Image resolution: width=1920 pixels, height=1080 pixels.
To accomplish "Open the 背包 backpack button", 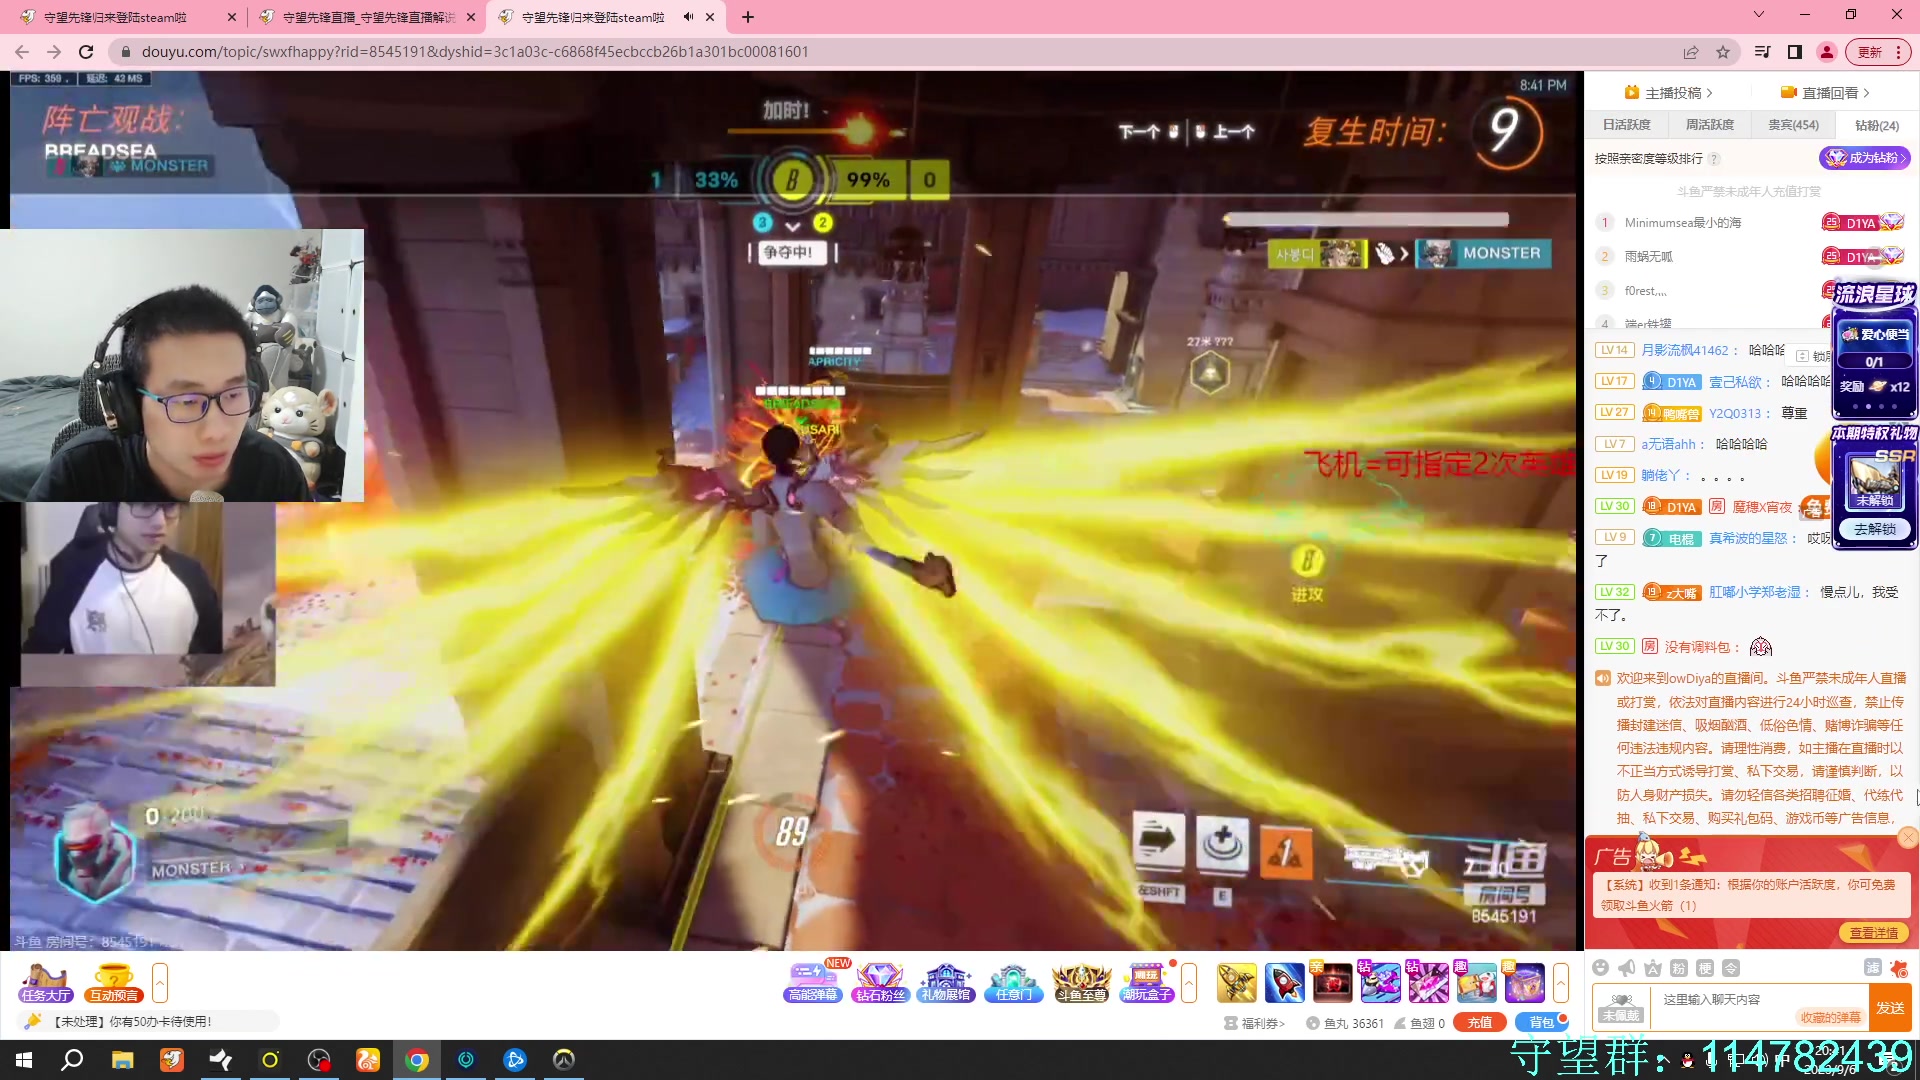I will coord(1542,1022).
